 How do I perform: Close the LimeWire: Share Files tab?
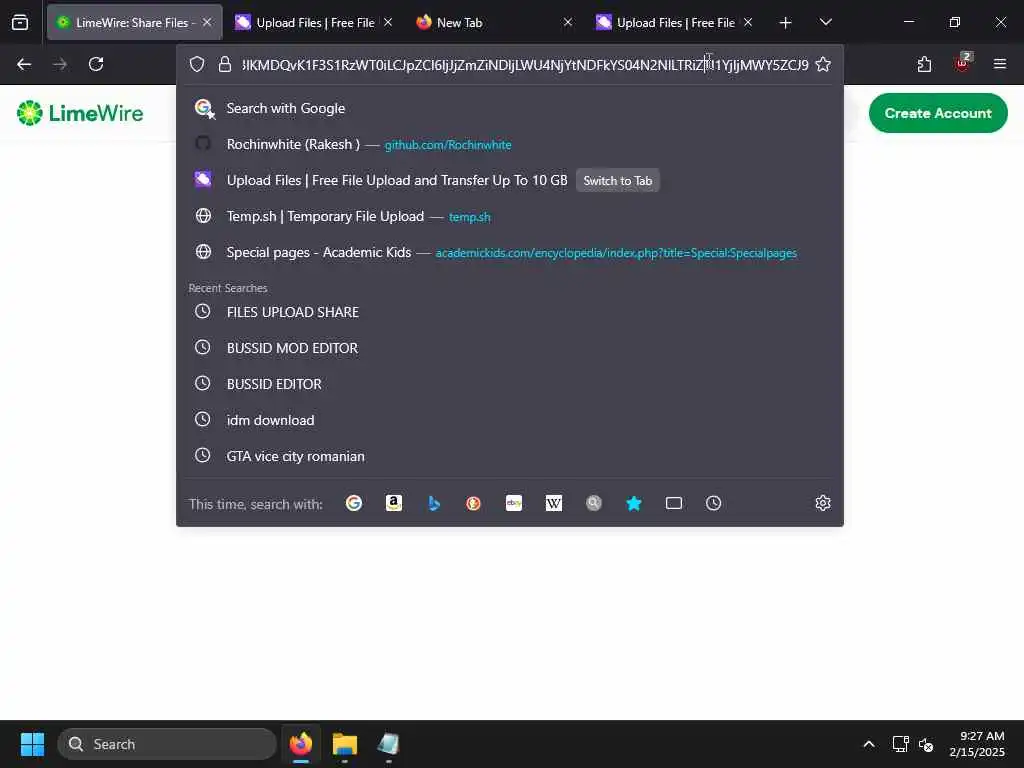point(207,22)
